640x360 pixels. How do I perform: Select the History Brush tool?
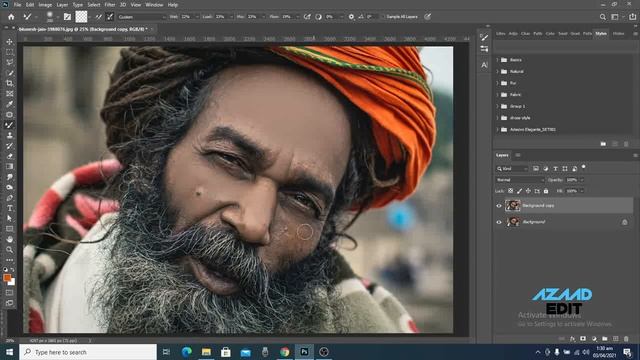(x=9, y=146)
